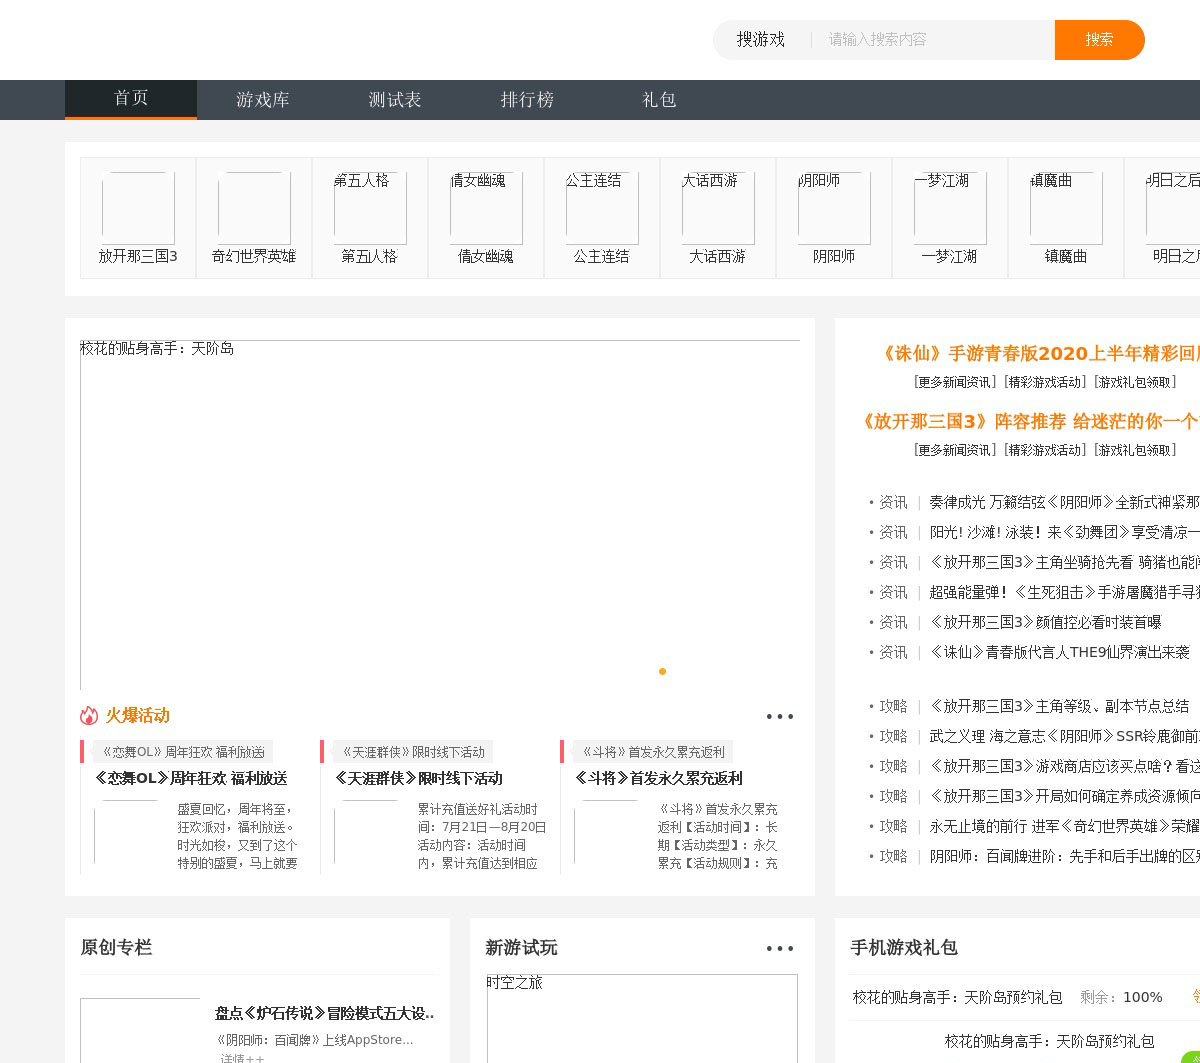Open the 大话西游 game icon

point(718,208)
